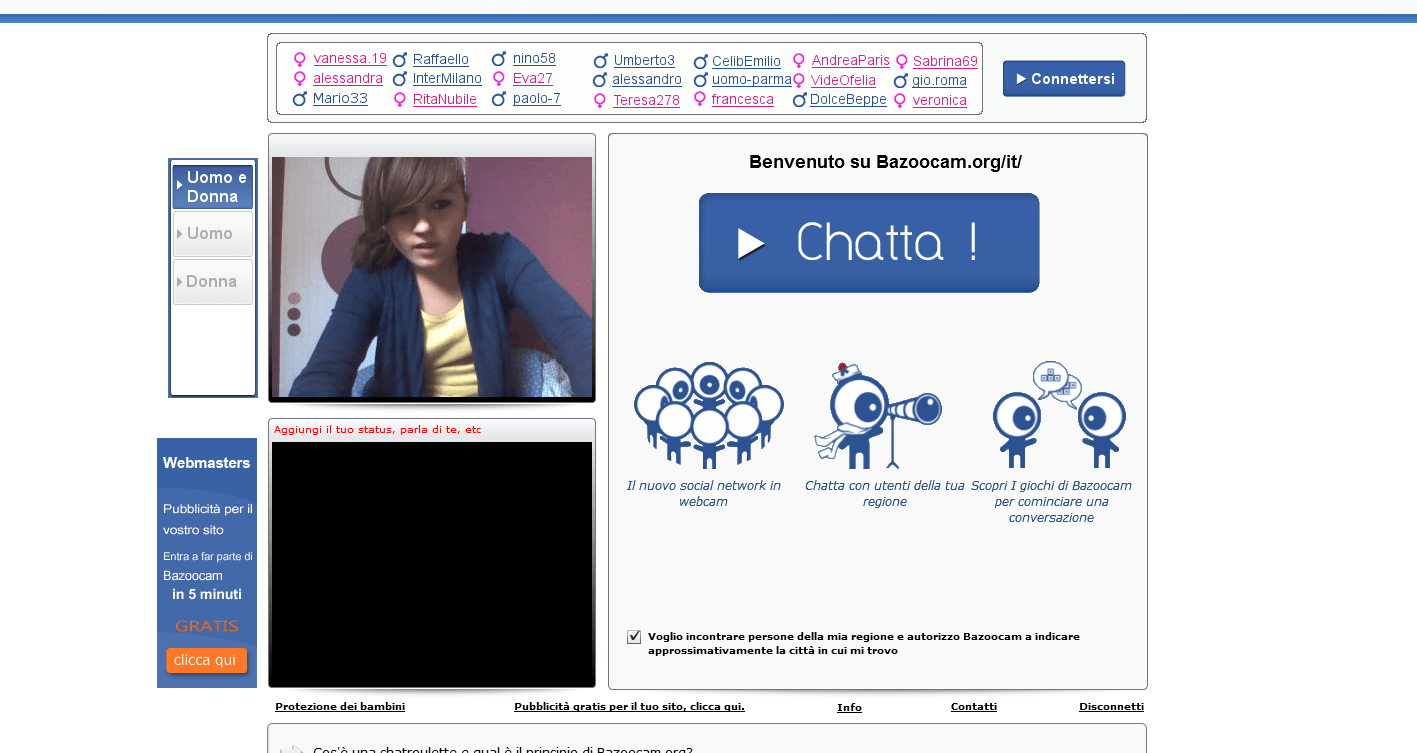The image size is (1417, 753).
Task: Click the female icon beside VideOfelia
Action: coord(799,81)
